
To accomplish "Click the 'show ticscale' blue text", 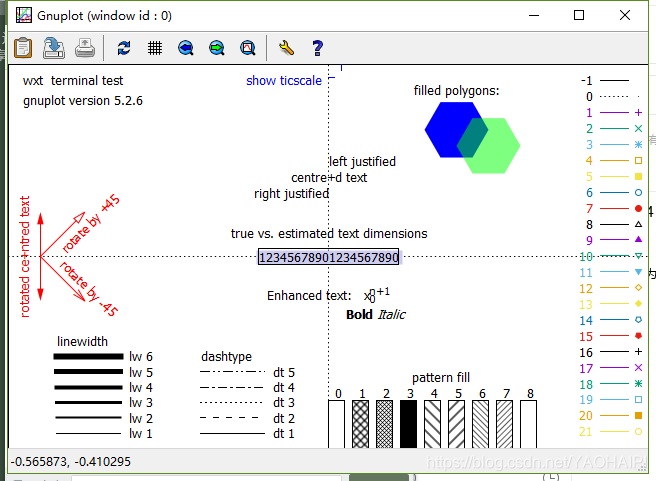I will [x=284, y=80].
